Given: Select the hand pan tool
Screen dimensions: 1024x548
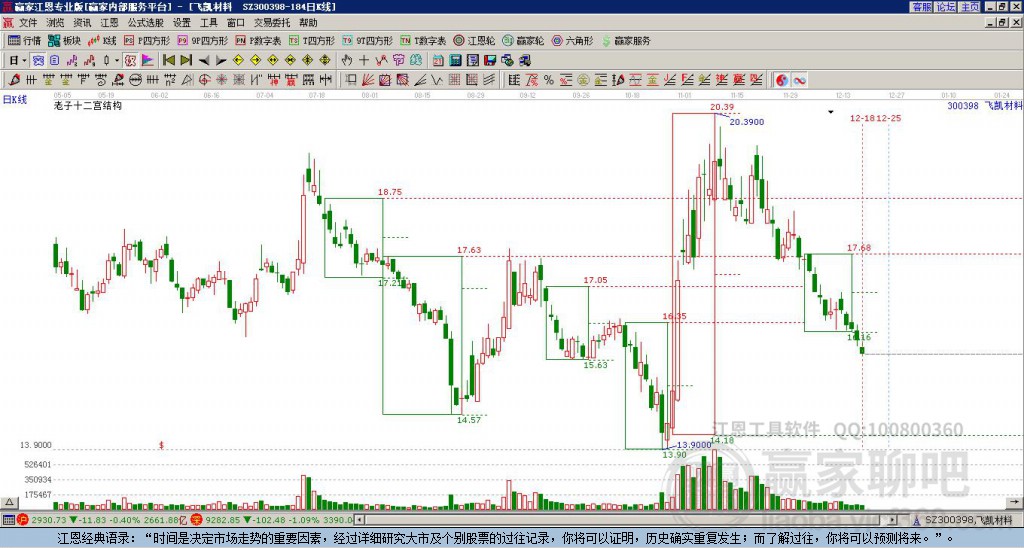Looking at the screenshot, I should [x=347, y=61].
